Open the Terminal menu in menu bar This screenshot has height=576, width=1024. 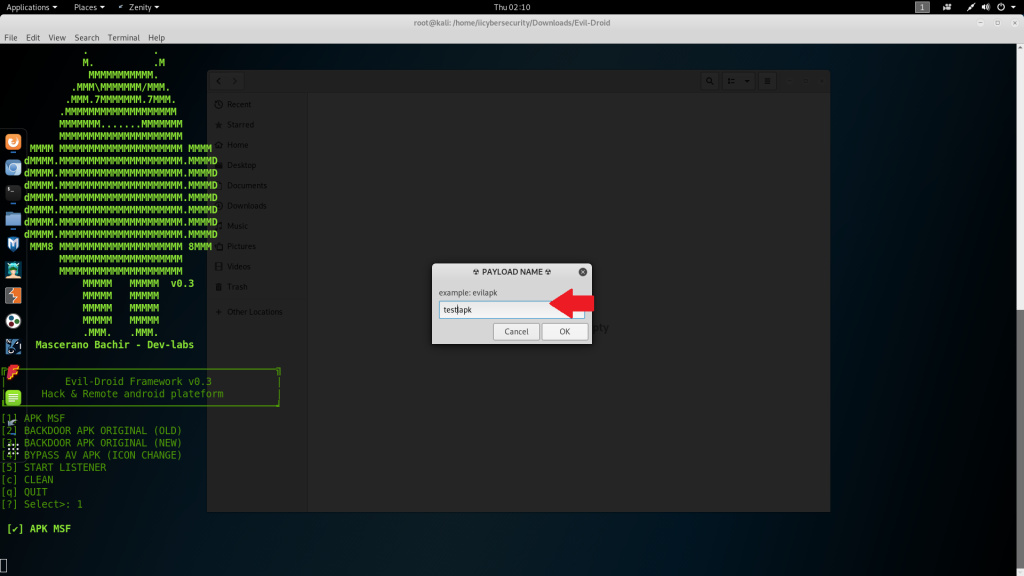[x=124, y=38]
